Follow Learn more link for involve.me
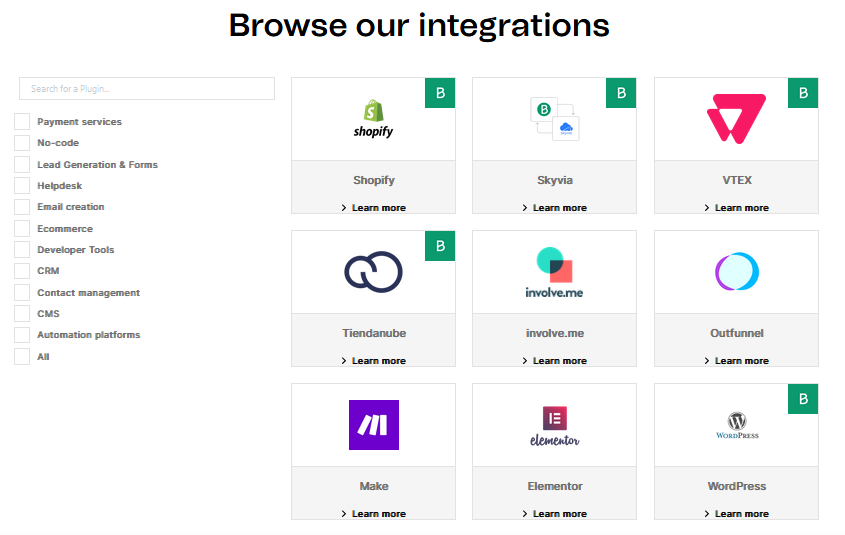This screenshot has height=535, width=845. (x=555, y=361)
